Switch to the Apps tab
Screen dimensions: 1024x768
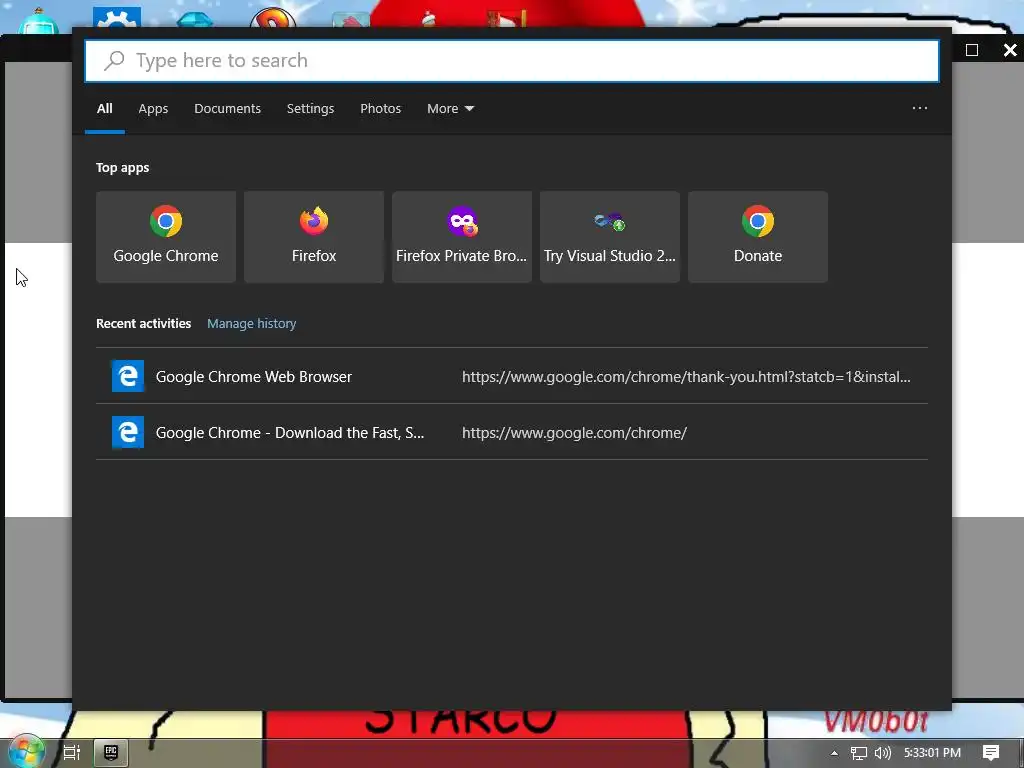pos(153,108)
